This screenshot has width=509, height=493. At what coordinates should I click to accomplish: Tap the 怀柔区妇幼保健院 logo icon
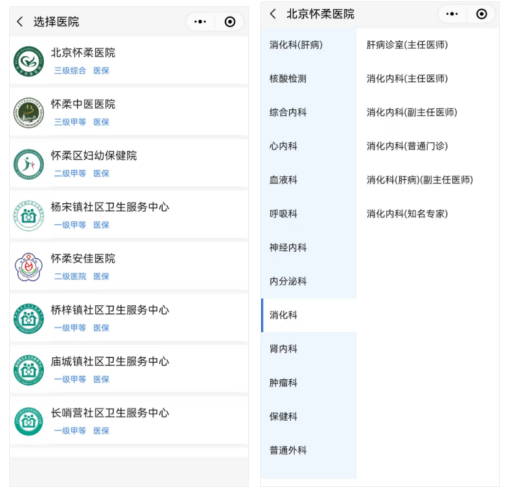(29, 164)
